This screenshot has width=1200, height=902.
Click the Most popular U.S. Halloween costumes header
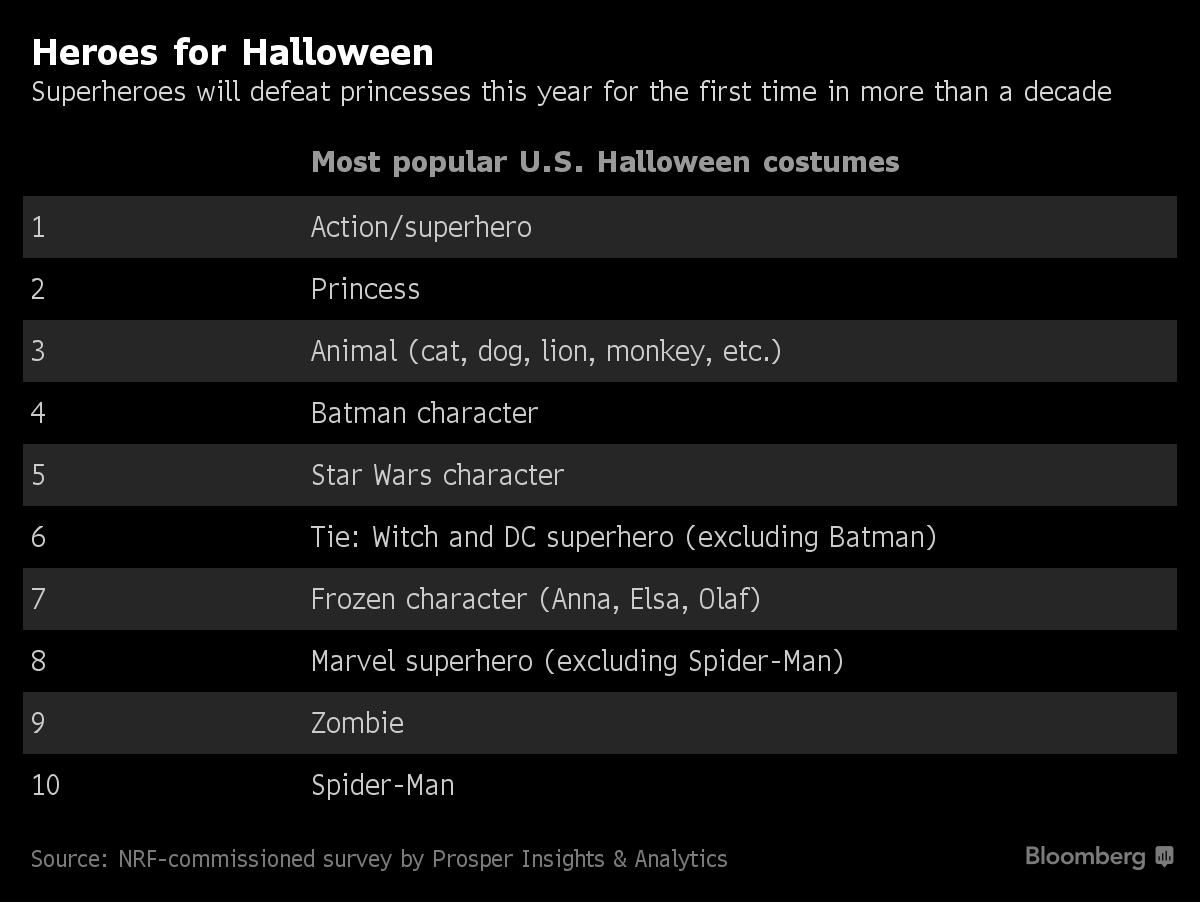coord(605,162)
